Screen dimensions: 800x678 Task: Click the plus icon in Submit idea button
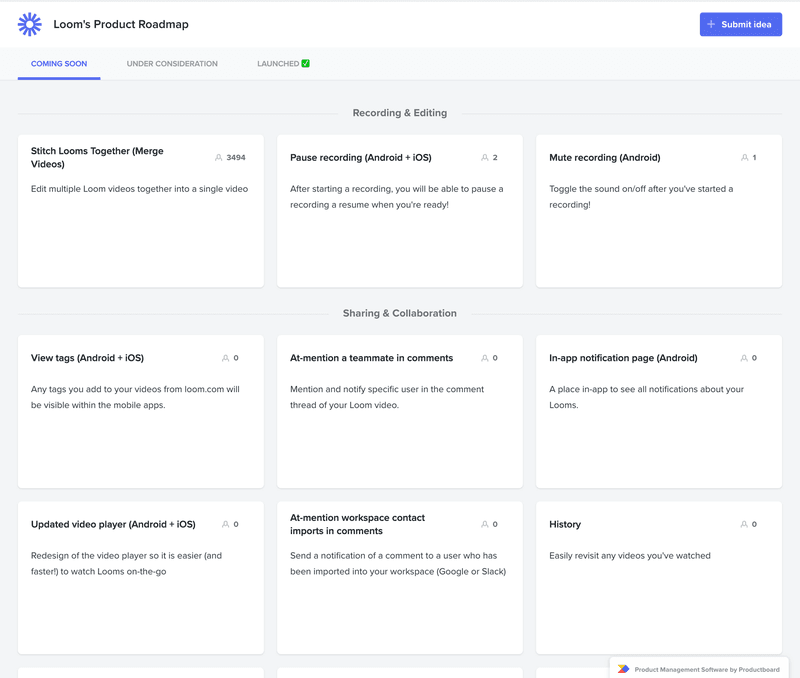pyautogui.click(x=711, y=24)
